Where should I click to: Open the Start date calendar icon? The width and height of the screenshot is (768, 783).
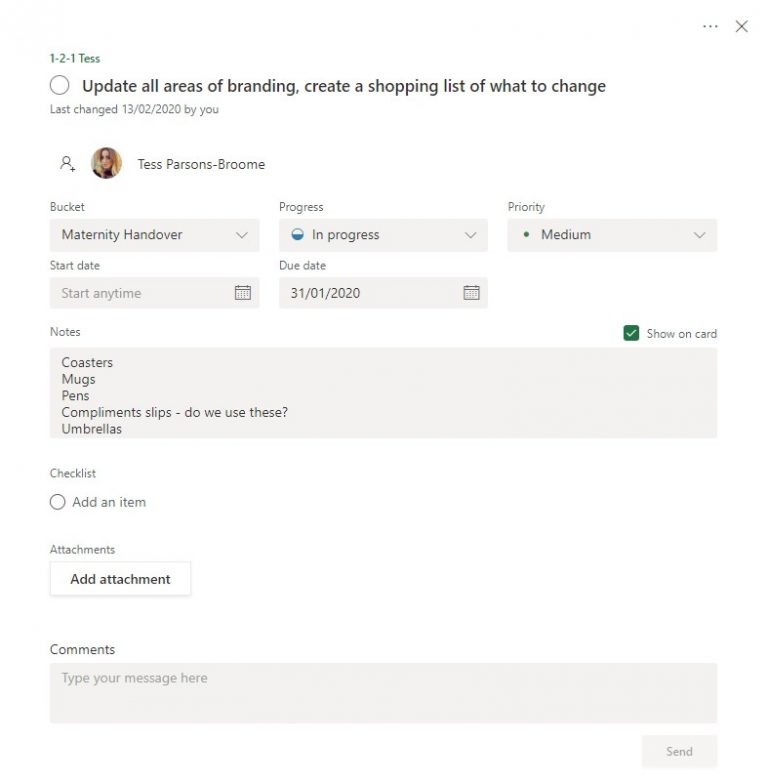pyautogui.click(x=242, y=293)
